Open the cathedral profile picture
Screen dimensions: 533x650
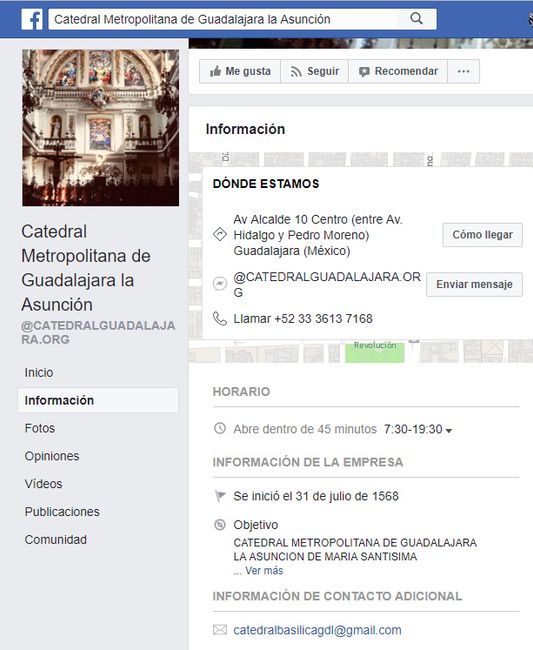101,128
